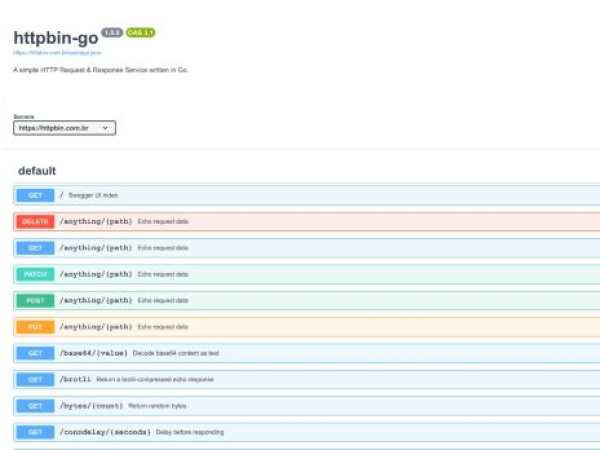Viewport: 600px width, 450px height.
Task: Open the openapi.json link under the title
Action: tap(57, 53)
